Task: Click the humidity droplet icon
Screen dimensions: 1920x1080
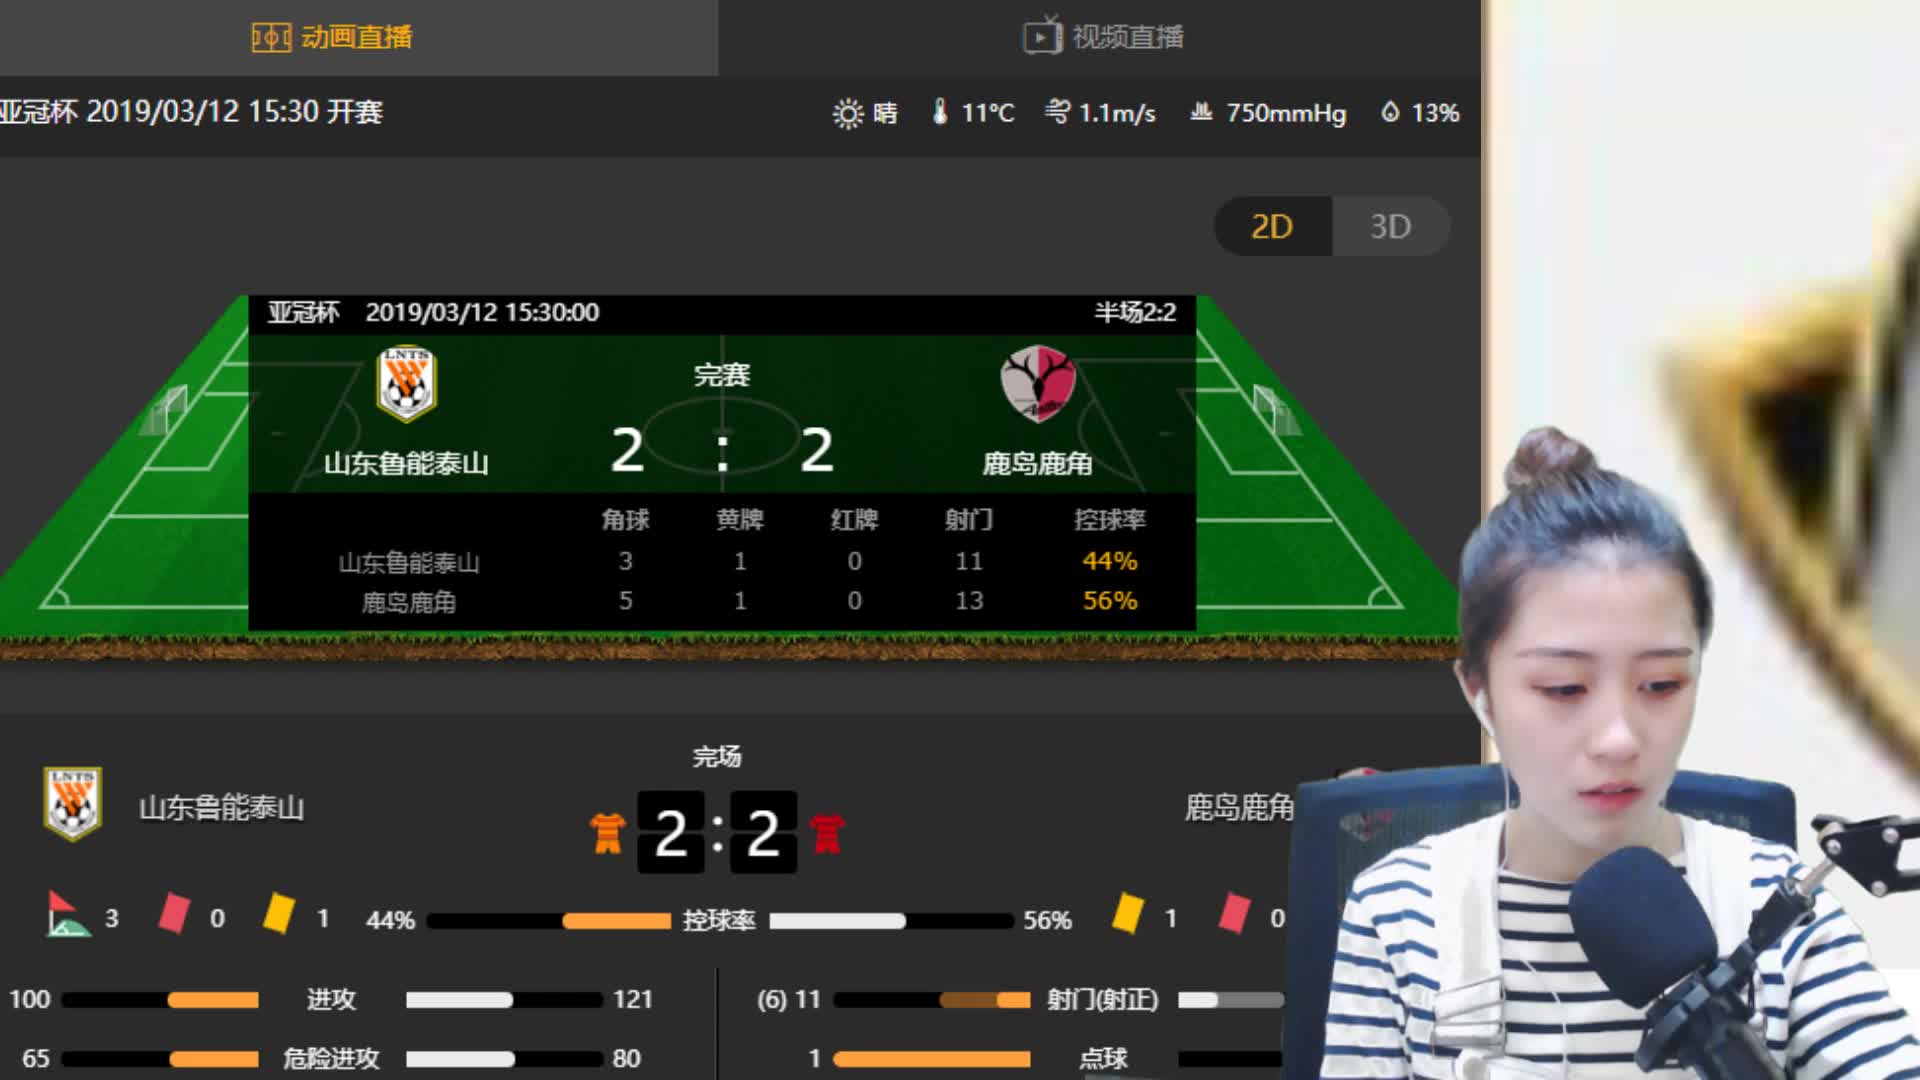Action: 1390,112
